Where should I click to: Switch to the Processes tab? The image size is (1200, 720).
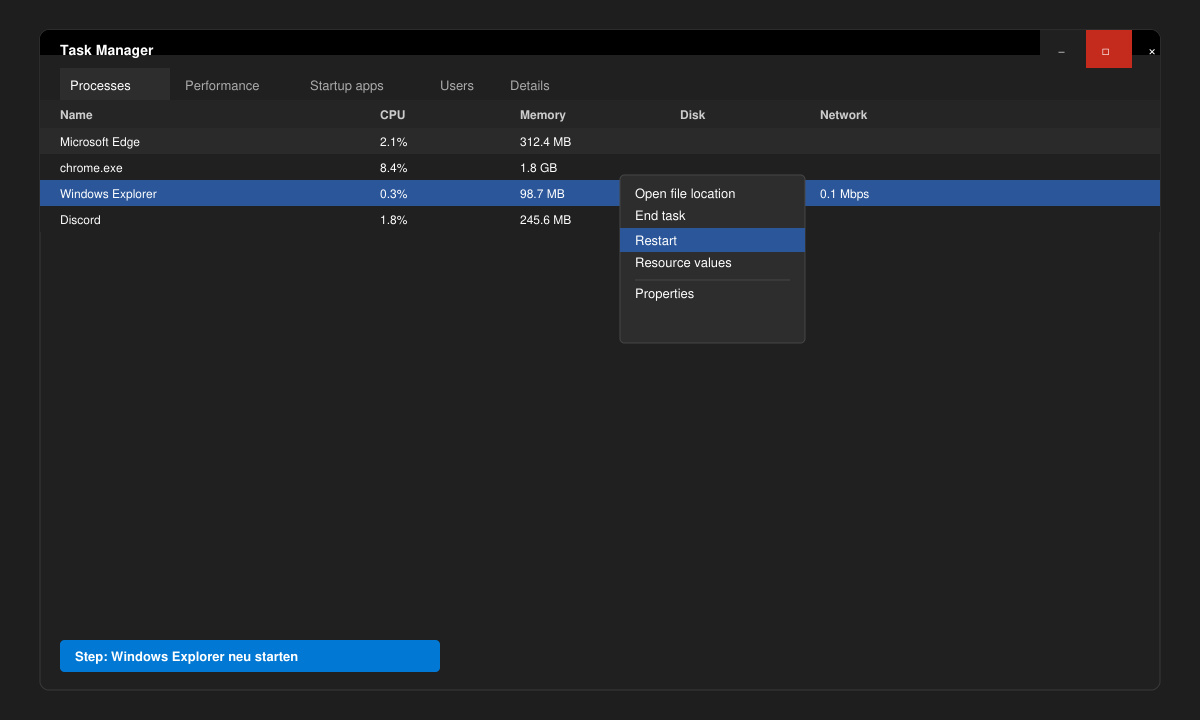[x=115, y=85]
